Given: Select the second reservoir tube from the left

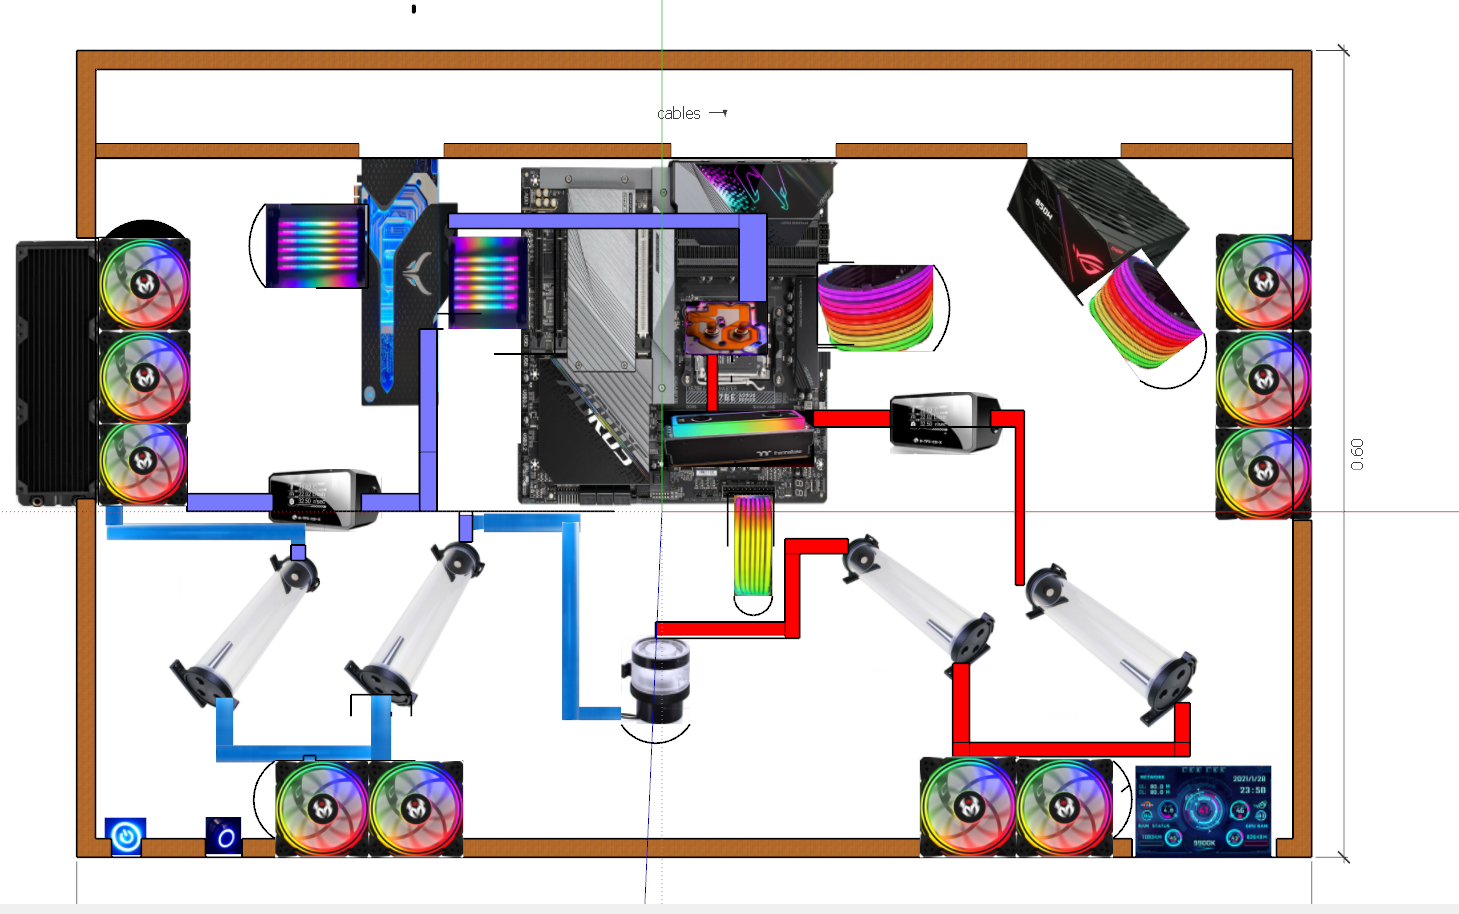Looking at the screenshot, I should pos(415,624).
